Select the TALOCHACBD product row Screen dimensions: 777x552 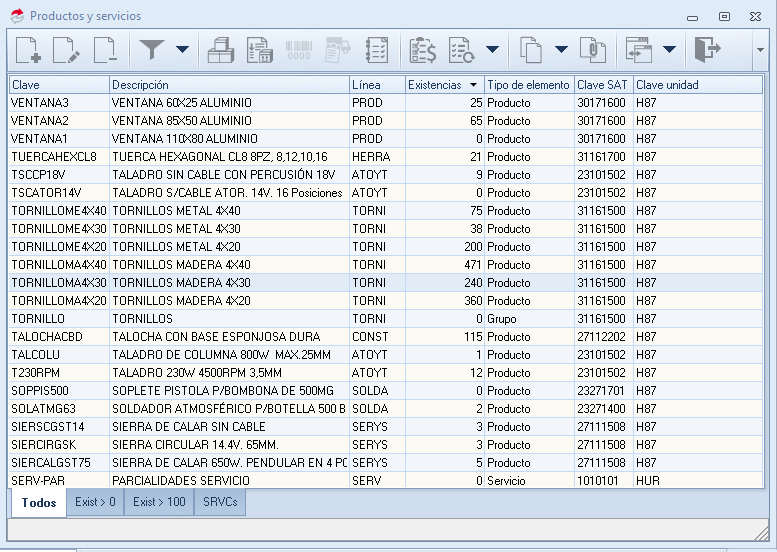pyautogui.click(x=386, y=337)
